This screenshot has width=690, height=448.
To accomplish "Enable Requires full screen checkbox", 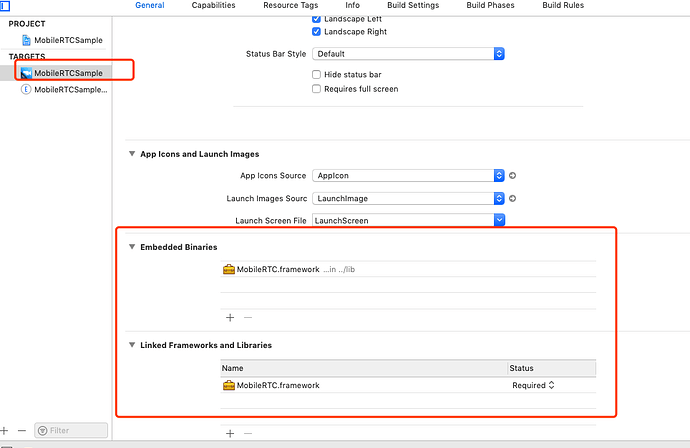I will point(316,89).
